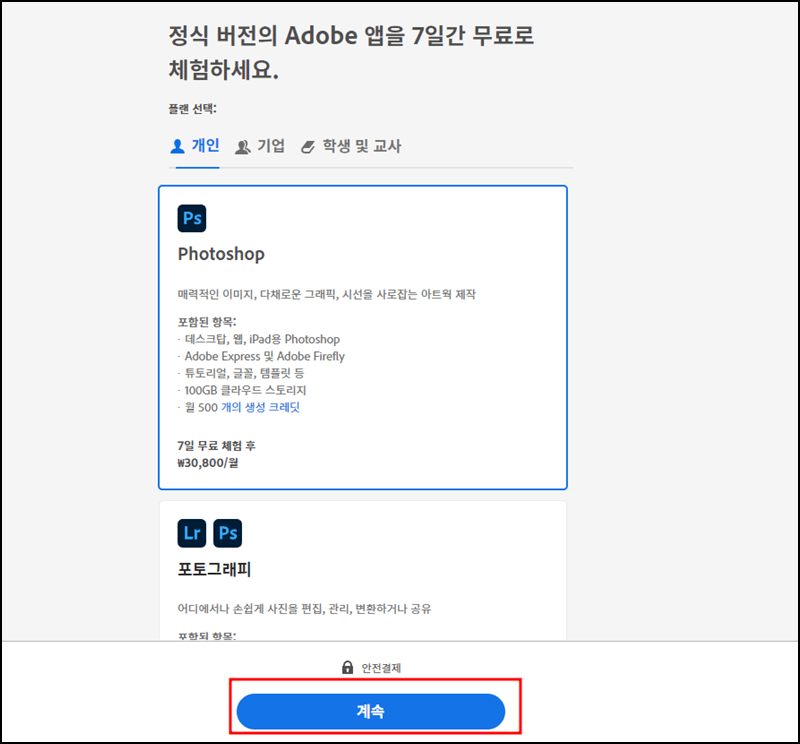Click 포토그래피 description starting 어디에서나 손쉽게
Image resolution: width=800 pixels, height=744 pixels.
[x=304, y=609]
